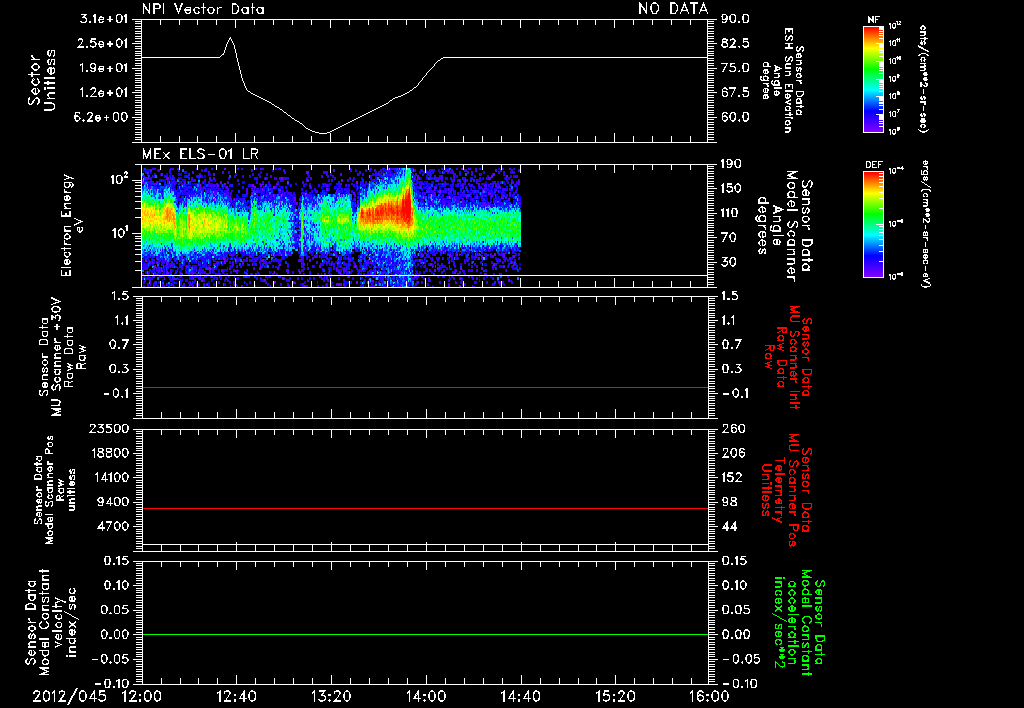Click the 23500 tick label

110,428
